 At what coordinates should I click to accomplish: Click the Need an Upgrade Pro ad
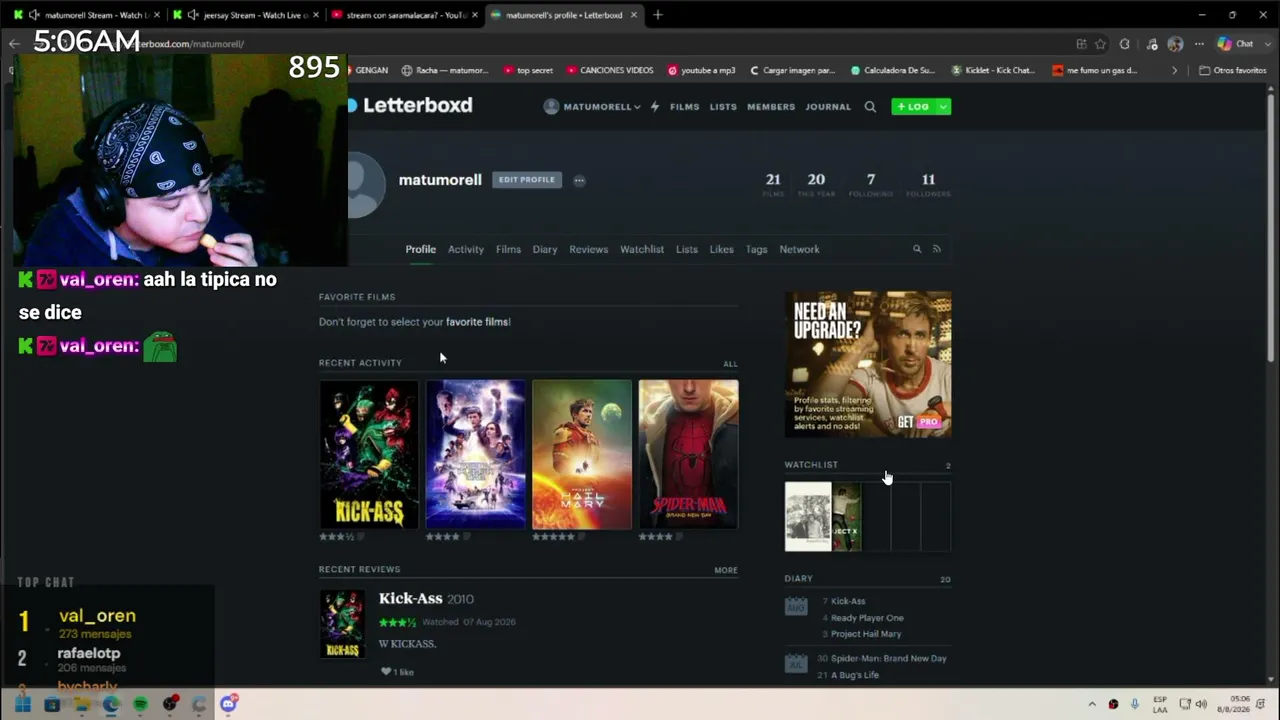(x=868, y=364)
